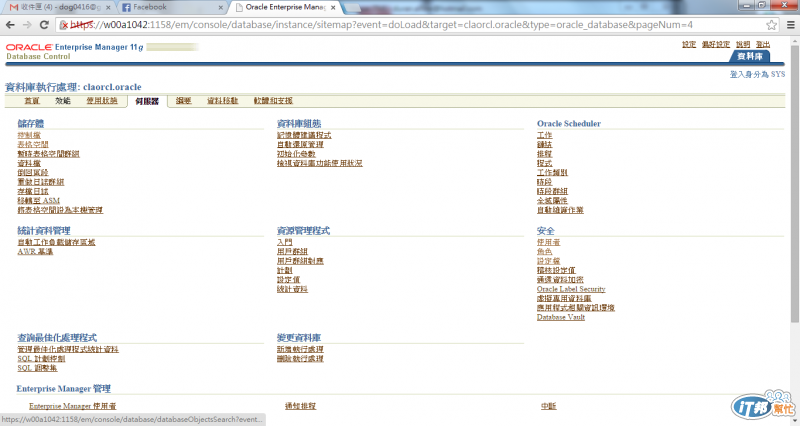Open the 表格空間 link
The width and height of the screenshot is (800, 426).
coord(33,144)
